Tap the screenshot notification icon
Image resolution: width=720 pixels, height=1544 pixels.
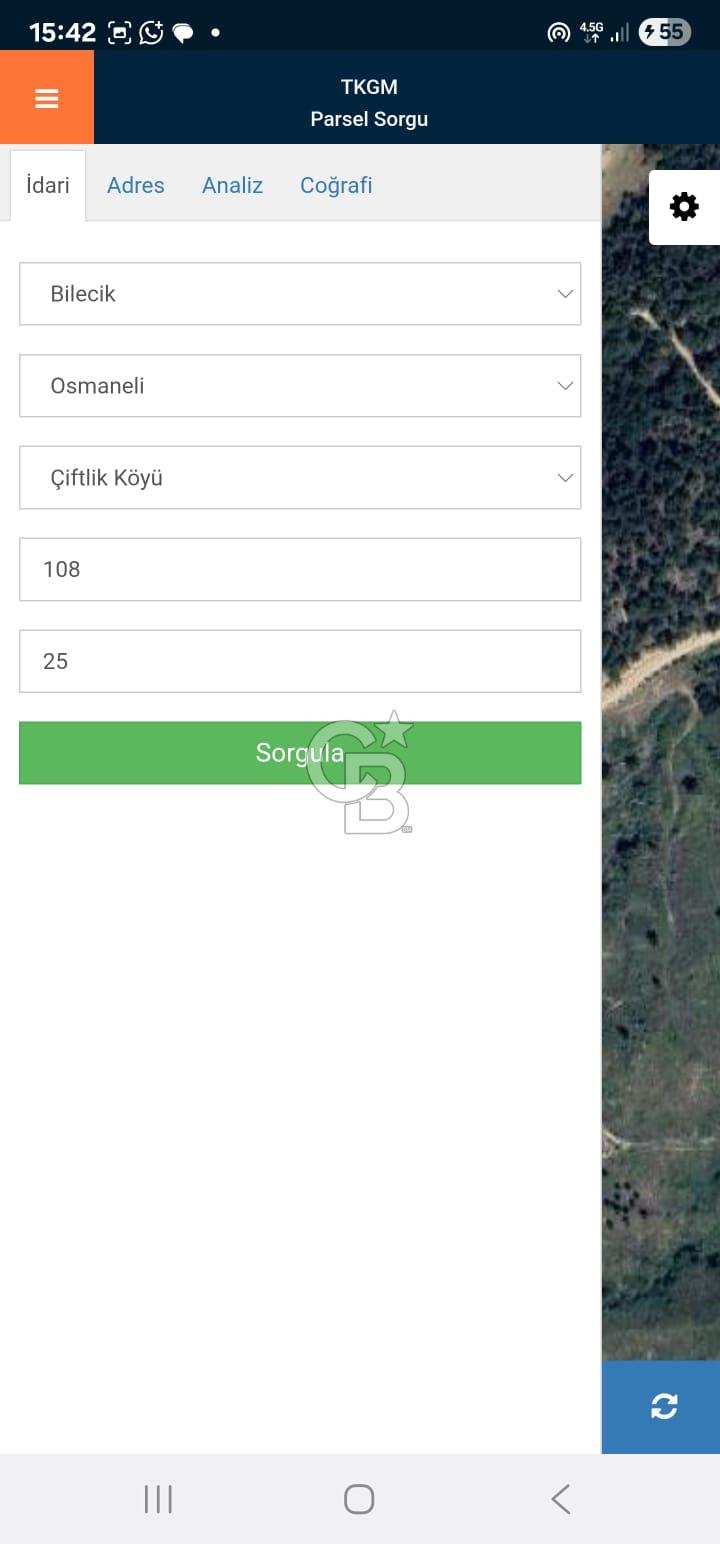pyautogui.click(x=118, y=31)
